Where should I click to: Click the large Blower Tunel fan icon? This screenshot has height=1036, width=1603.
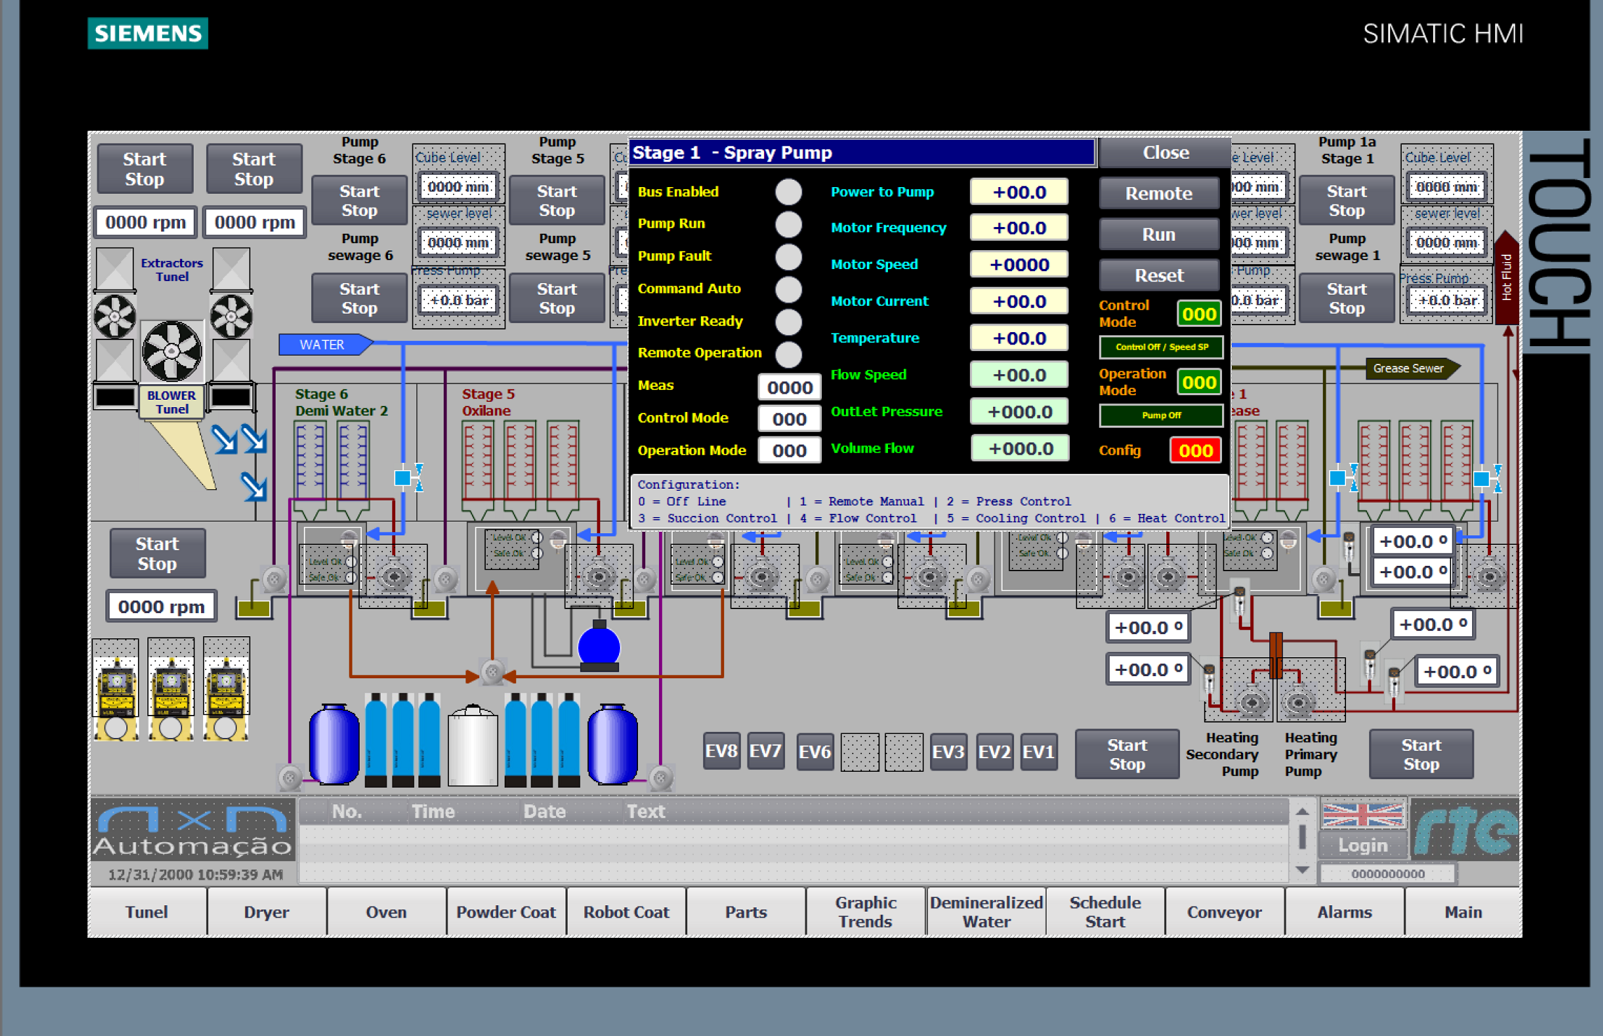coord(171,351)
